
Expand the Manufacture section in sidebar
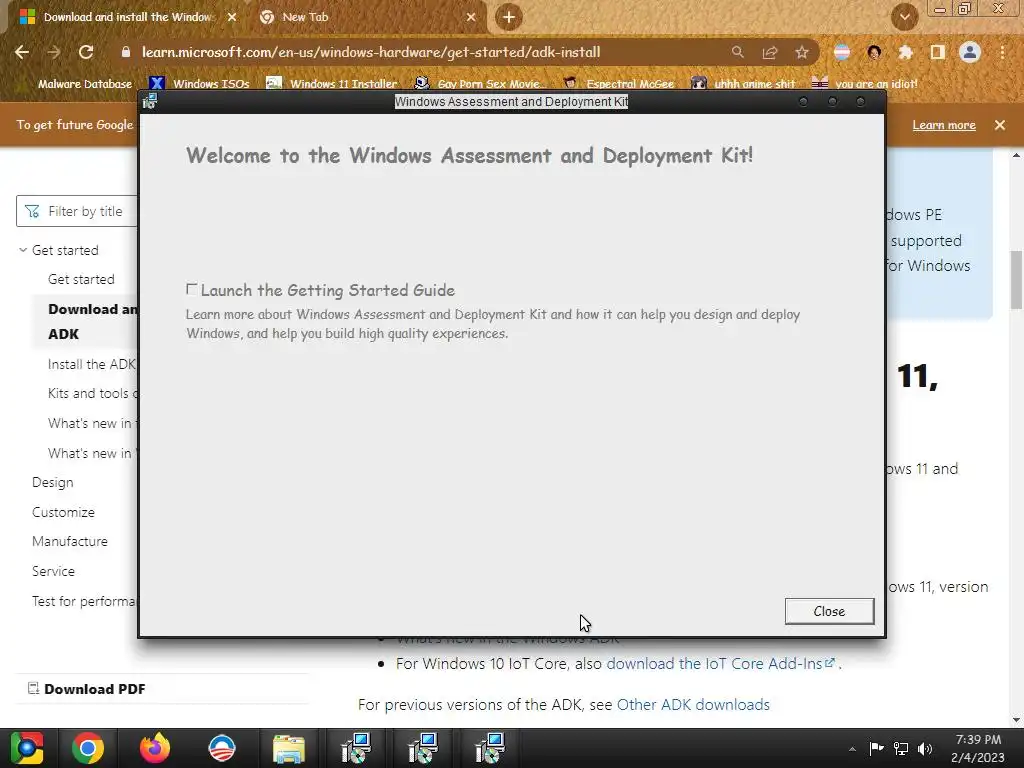point(70,541)
